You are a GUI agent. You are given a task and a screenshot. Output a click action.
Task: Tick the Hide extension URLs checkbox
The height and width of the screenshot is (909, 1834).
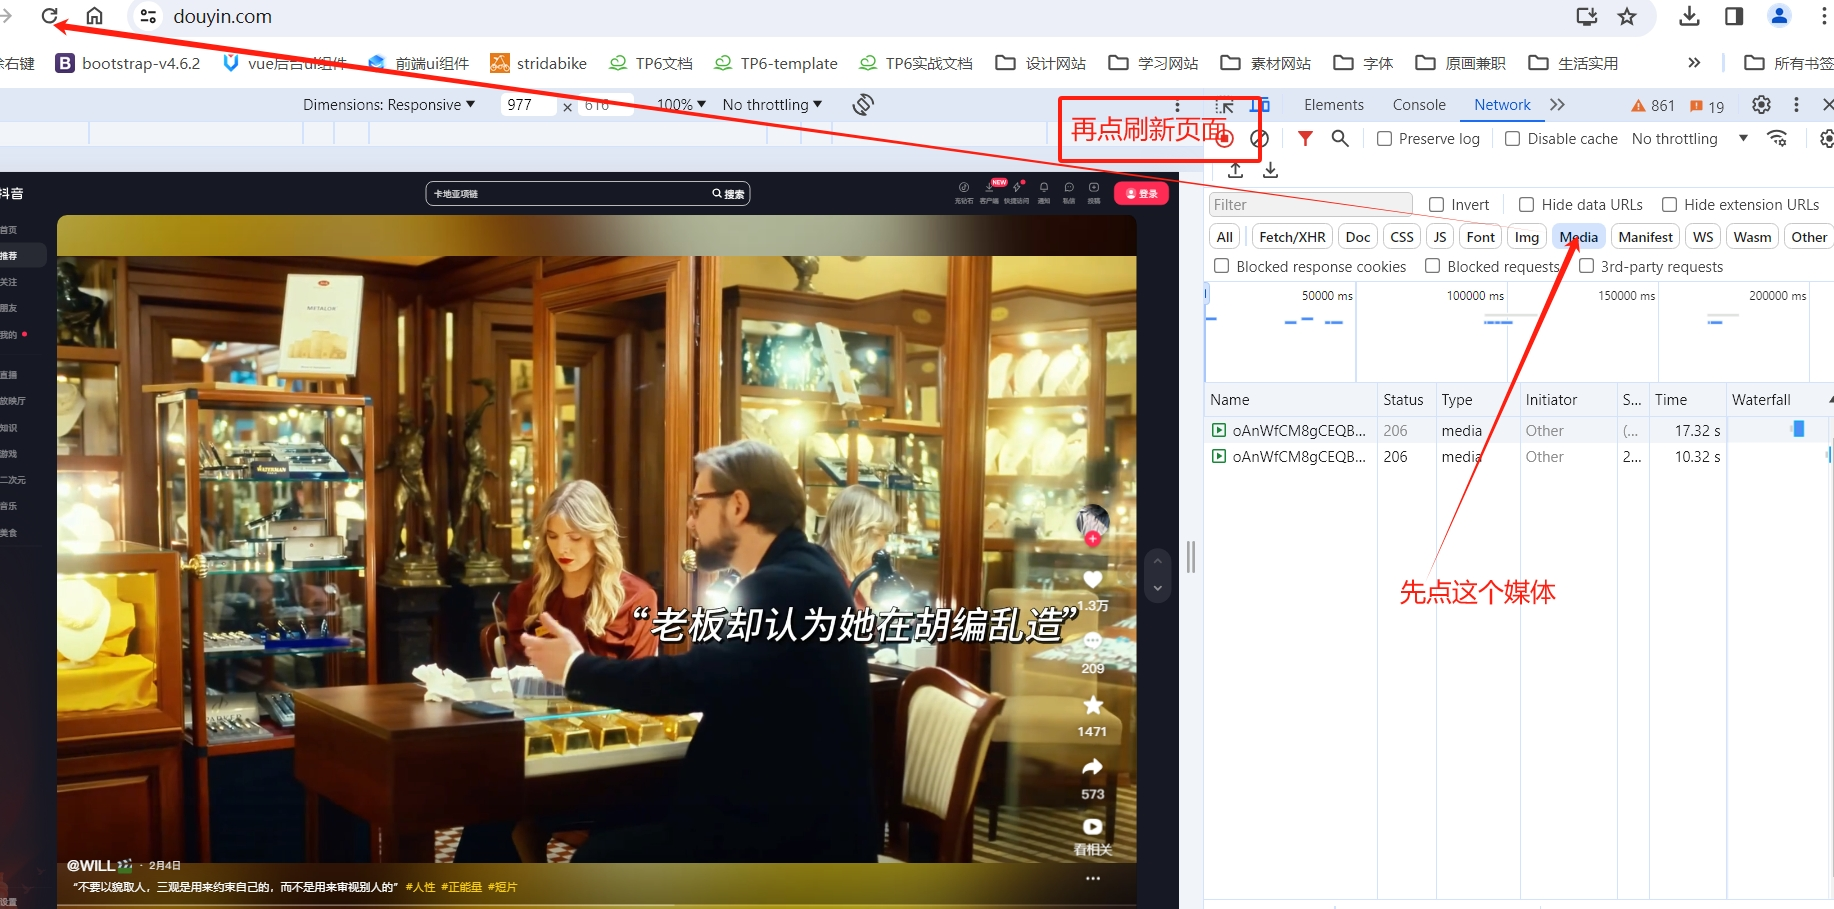click(x=1669, y=205)
